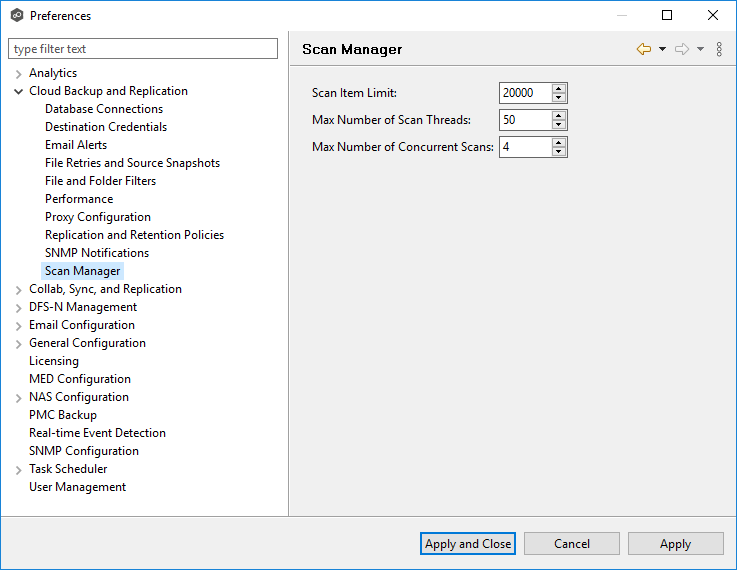Select User Management preferences page

(77, 487)
